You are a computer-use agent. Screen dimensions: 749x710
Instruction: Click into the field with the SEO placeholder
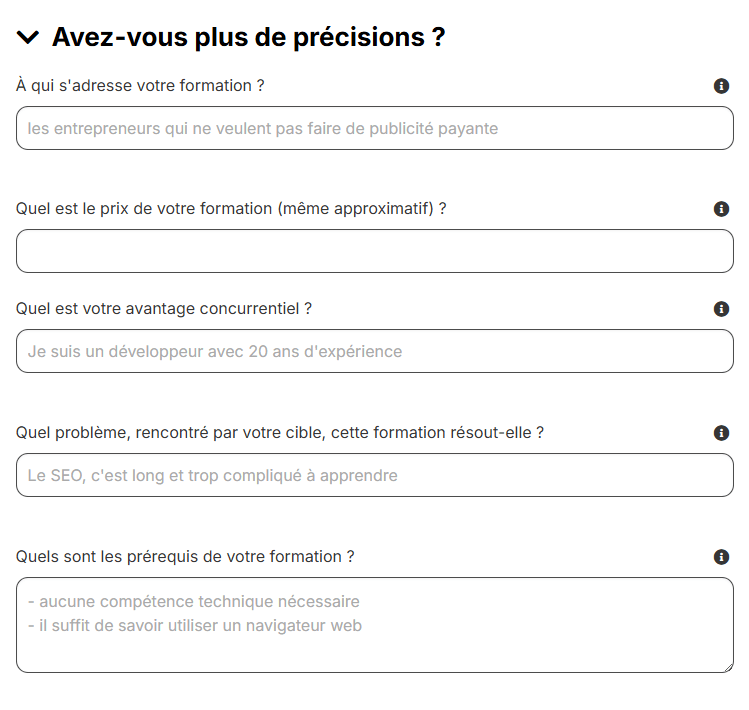click(x=374, y=475)
